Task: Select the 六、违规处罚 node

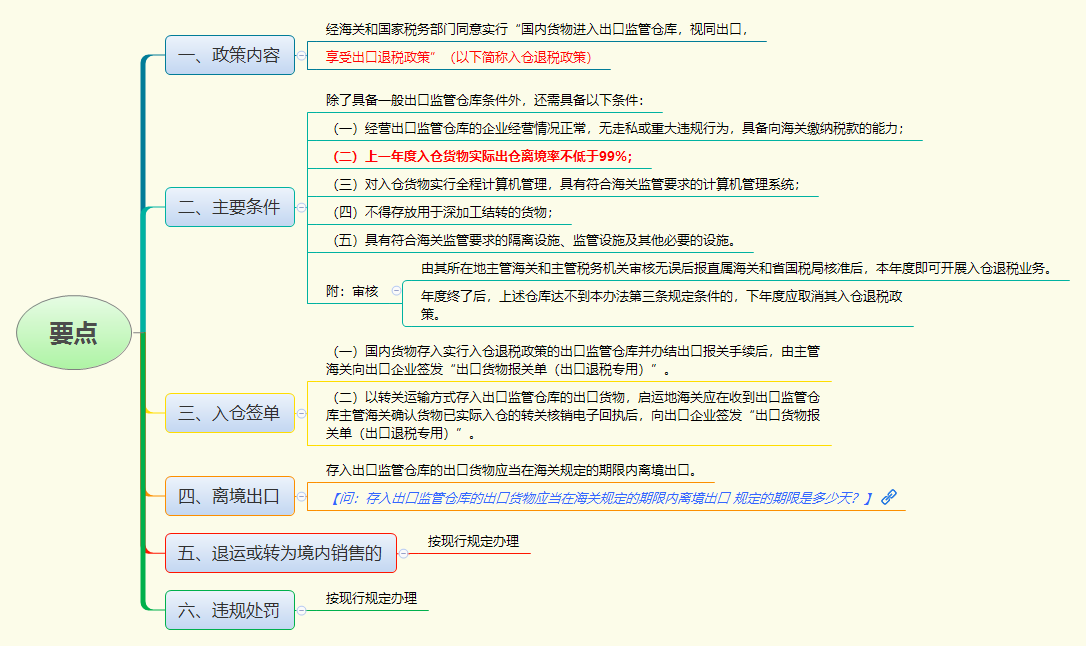Action: (230, 610)
